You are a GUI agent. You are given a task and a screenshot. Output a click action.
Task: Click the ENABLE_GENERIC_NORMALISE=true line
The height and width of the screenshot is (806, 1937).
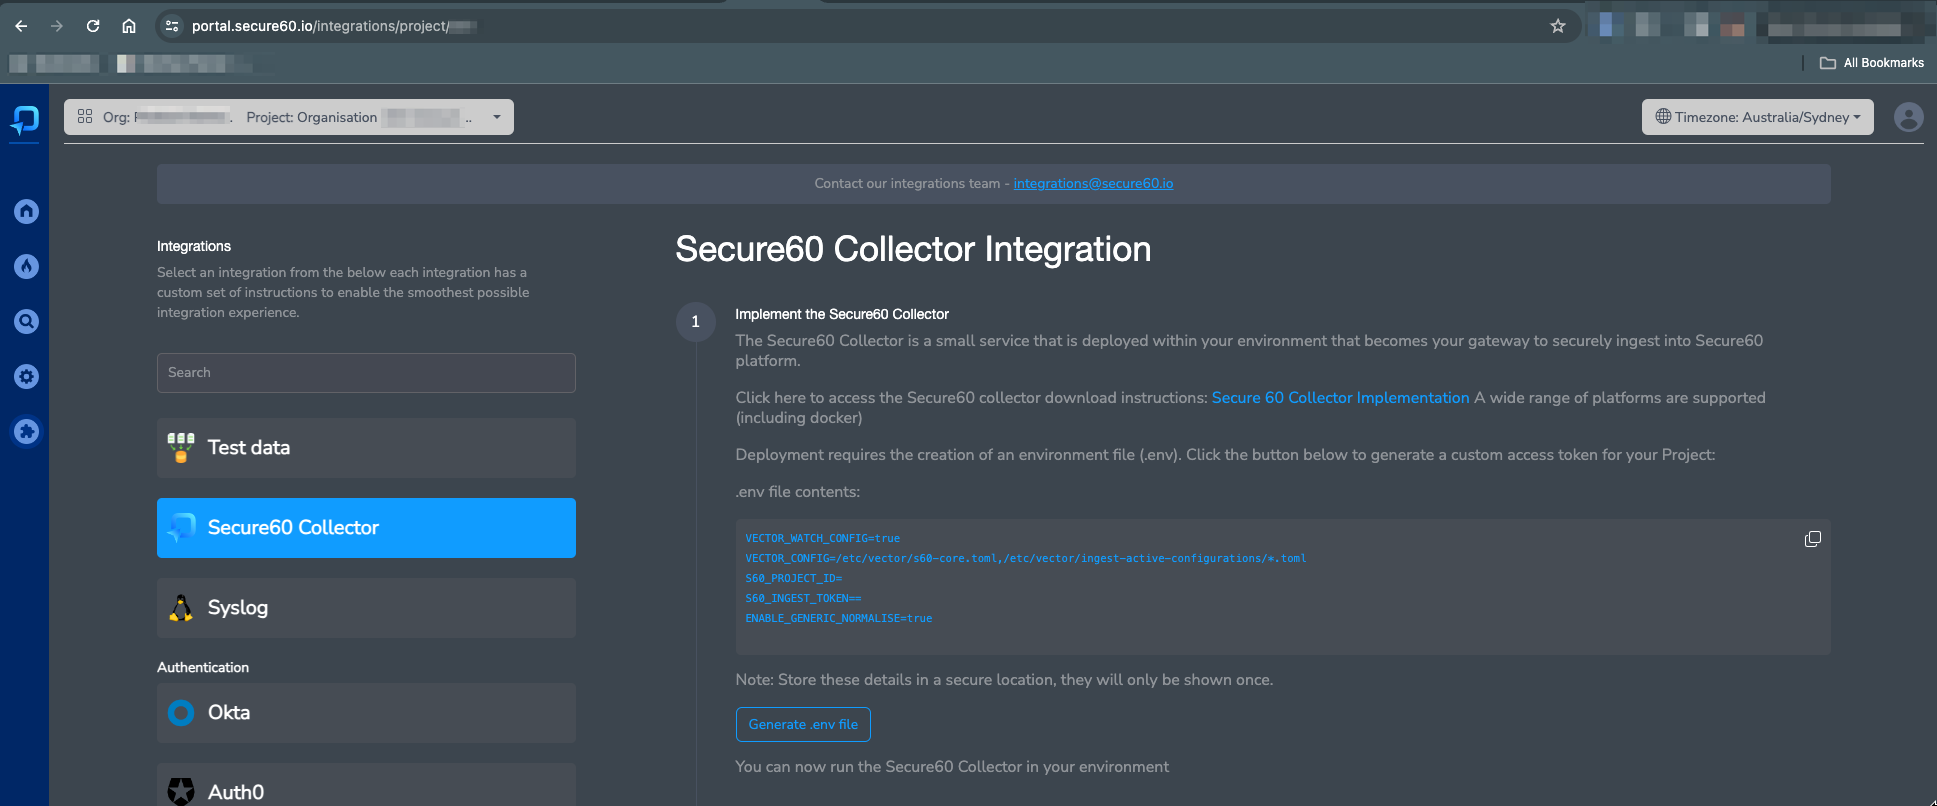(838, 618)
